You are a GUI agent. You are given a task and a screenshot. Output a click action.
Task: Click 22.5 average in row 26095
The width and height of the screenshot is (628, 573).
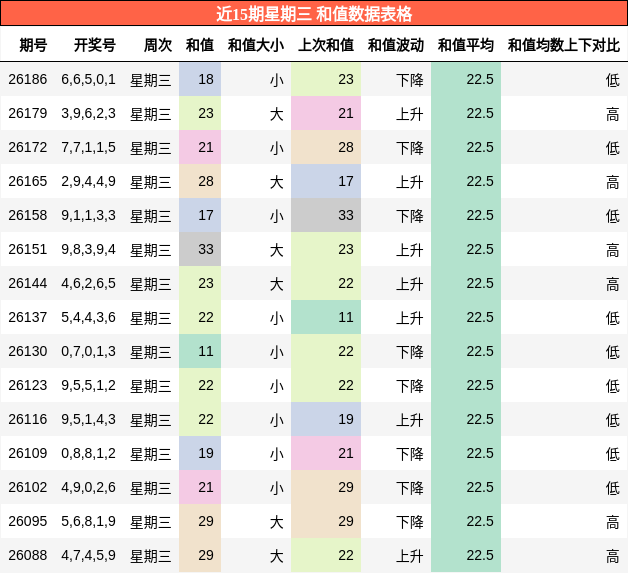point(480,521)
